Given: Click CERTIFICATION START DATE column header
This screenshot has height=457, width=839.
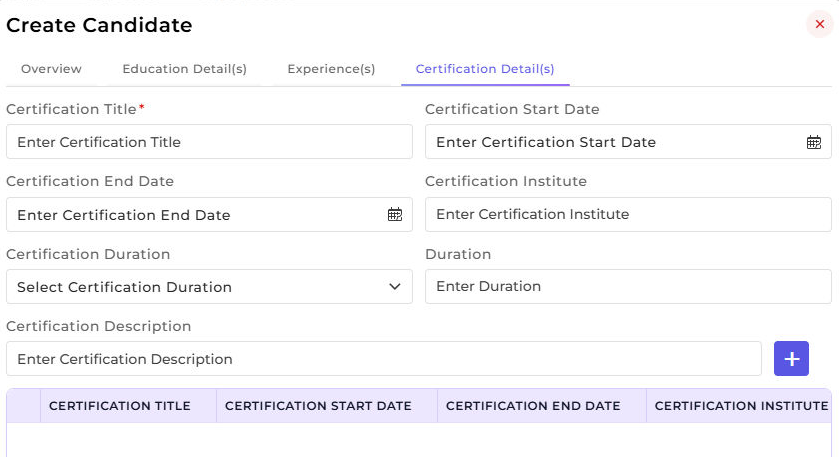Looking at the screenshot, I should tap(327, 406).
